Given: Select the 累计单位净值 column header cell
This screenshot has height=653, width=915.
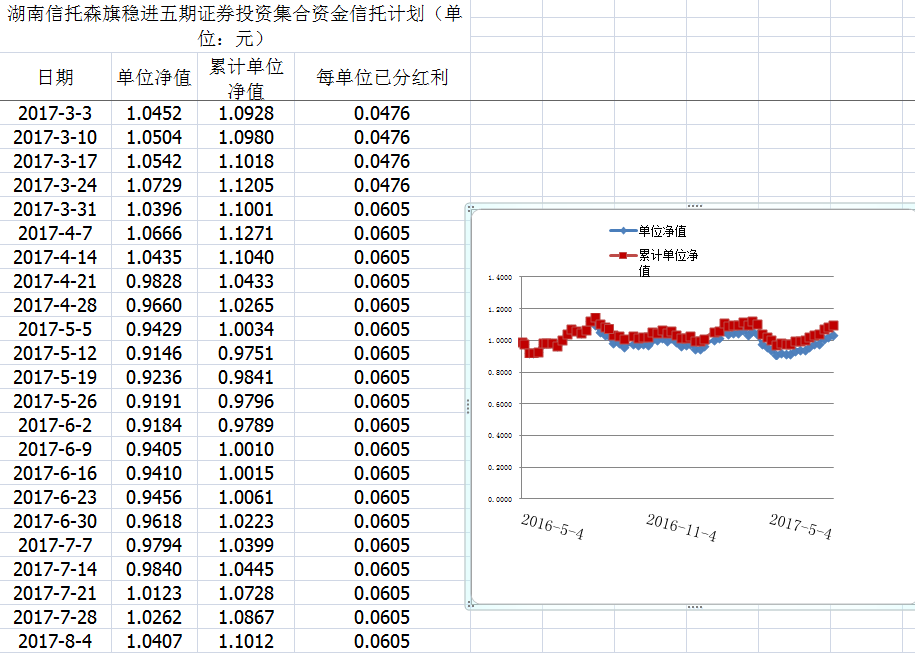Looking at the screenshot, I should point(246,78).
